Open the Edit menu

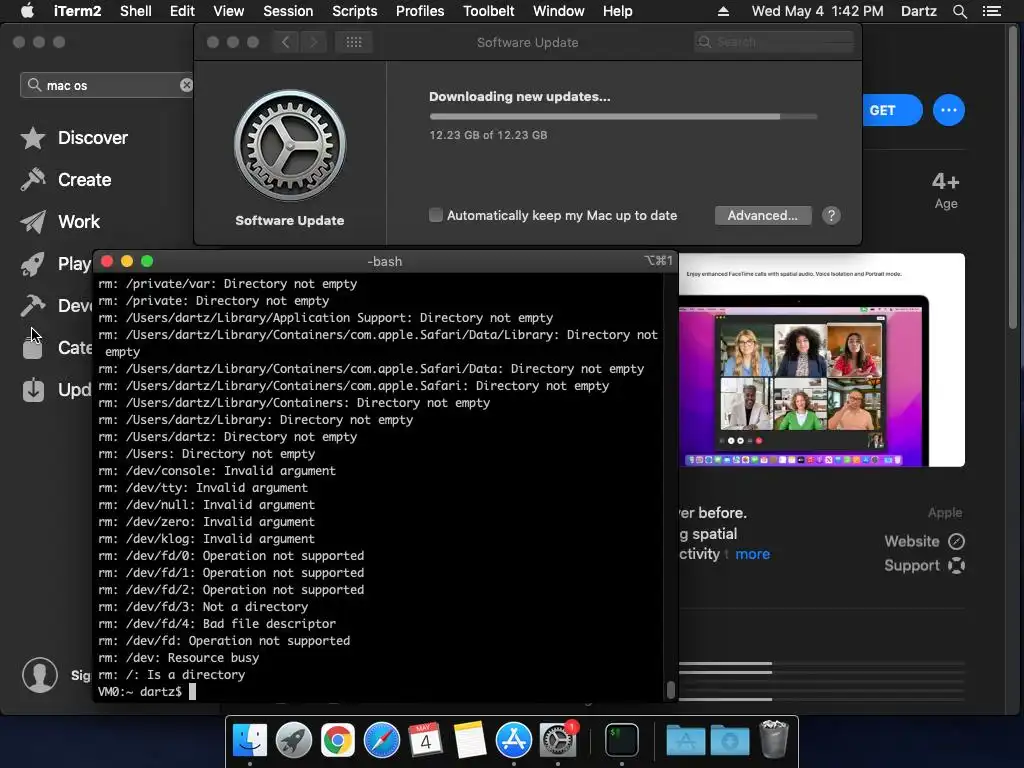(182, 11)
